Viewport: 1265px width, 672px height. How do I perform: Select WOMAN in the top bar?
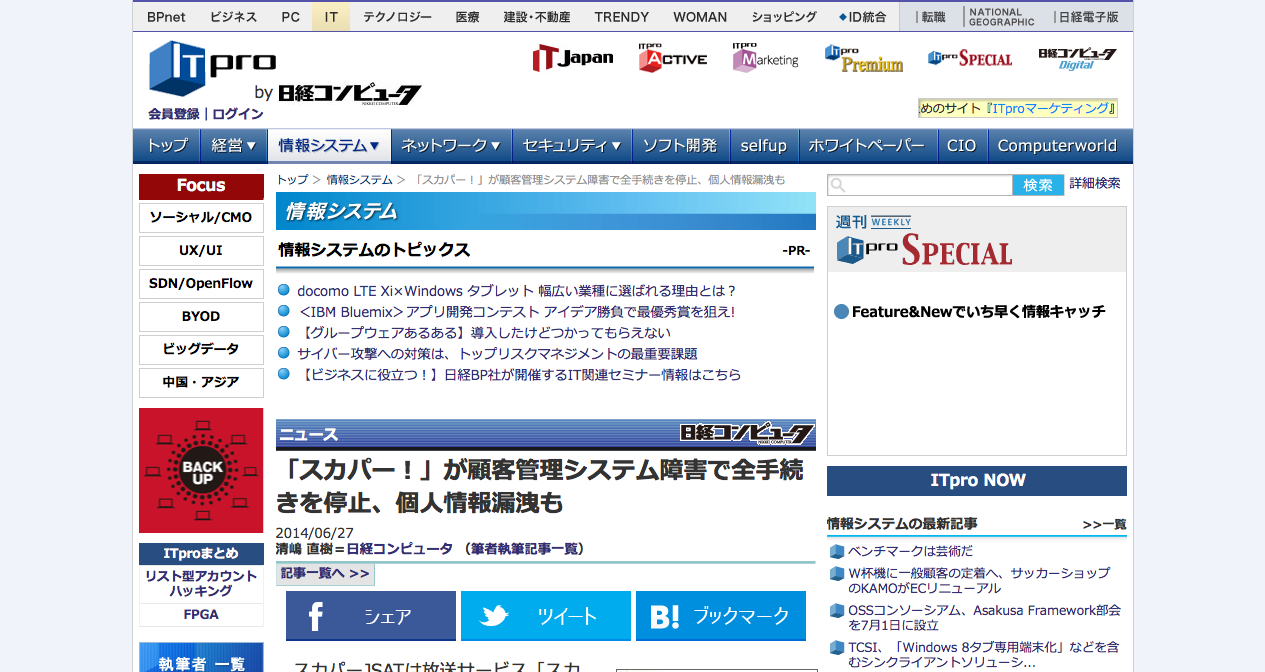(700, 17)
